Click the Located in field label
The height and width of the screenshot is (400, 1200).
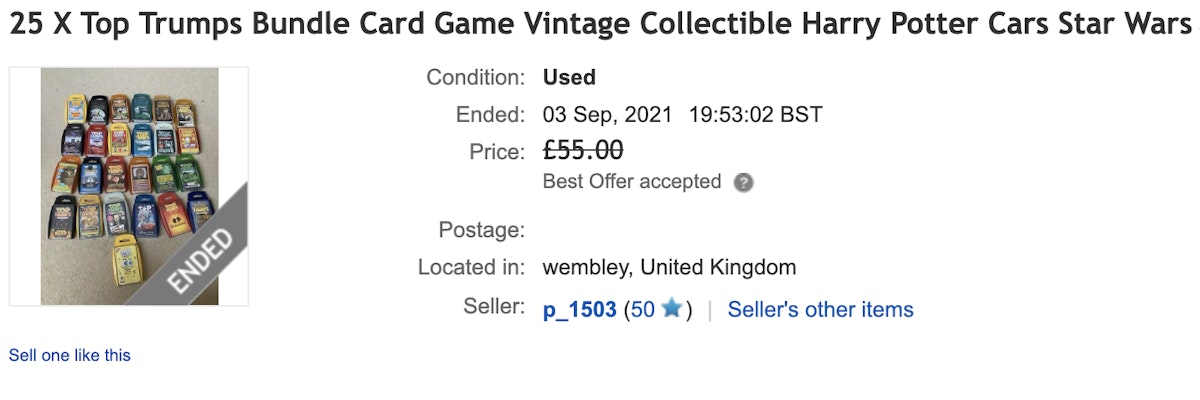471,268
